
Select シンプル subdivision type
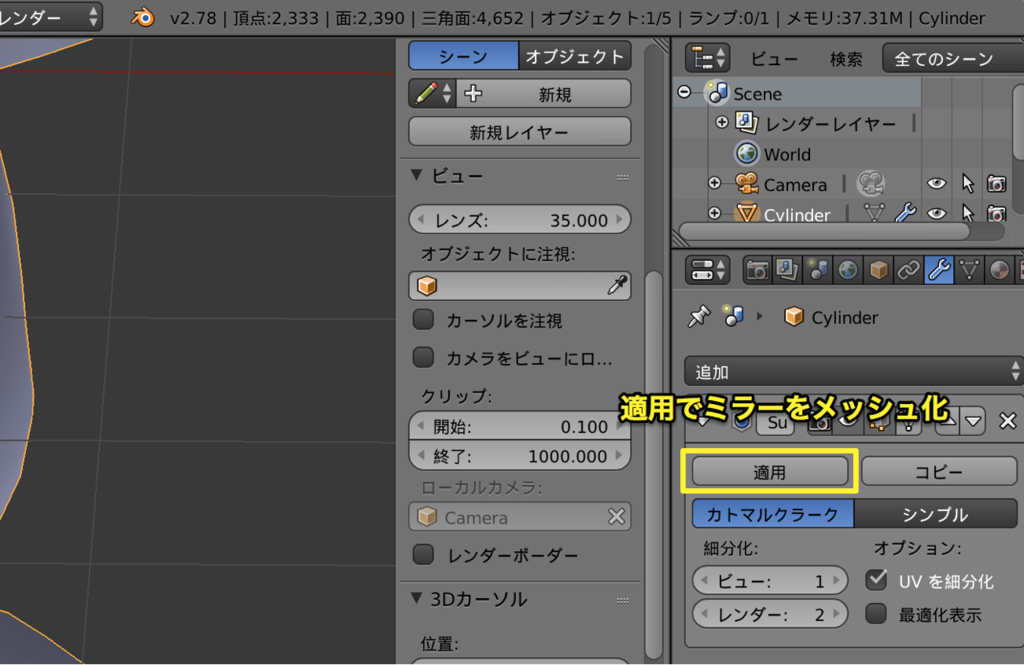point(935,514)
